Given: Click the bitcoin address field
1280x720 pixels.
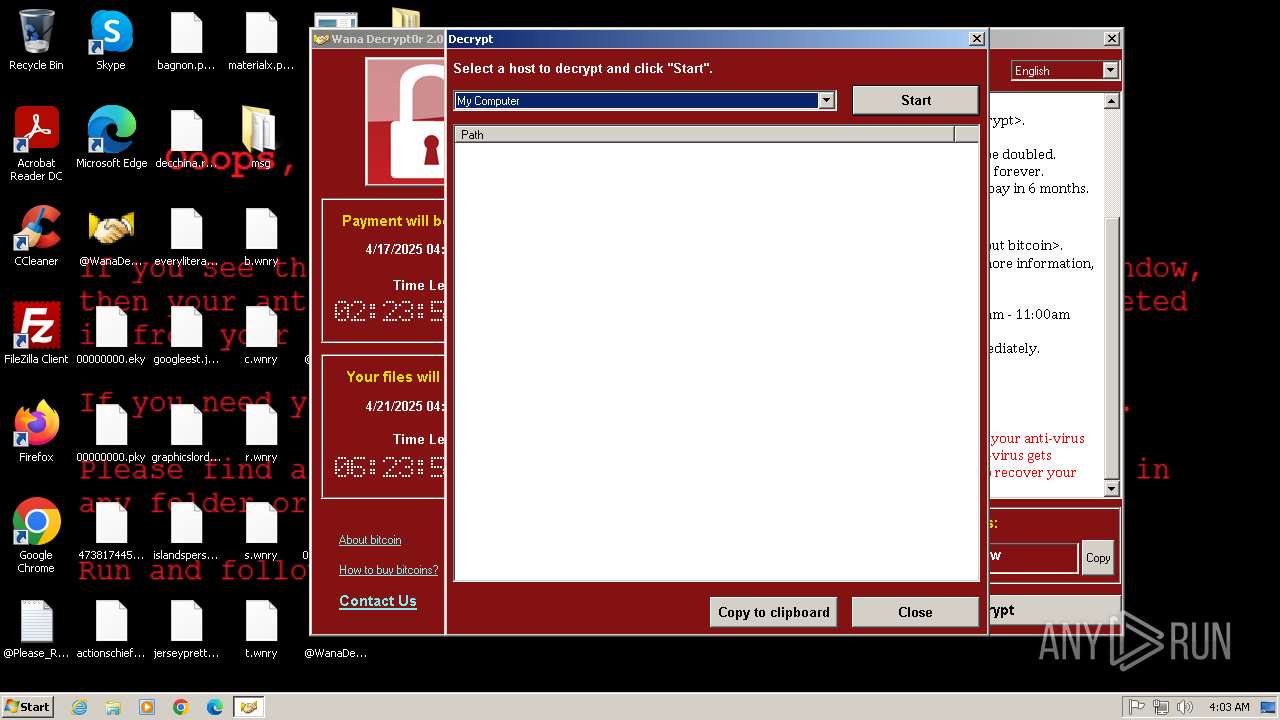Looking at the screenshot, I should (x=1033, y=557).
